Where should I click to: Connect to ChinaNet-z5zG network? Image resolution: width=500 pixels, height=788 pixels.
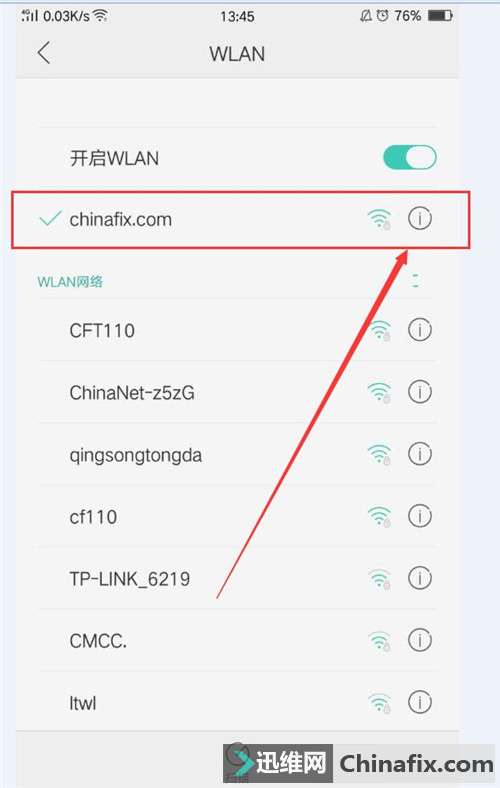point(237,392)
